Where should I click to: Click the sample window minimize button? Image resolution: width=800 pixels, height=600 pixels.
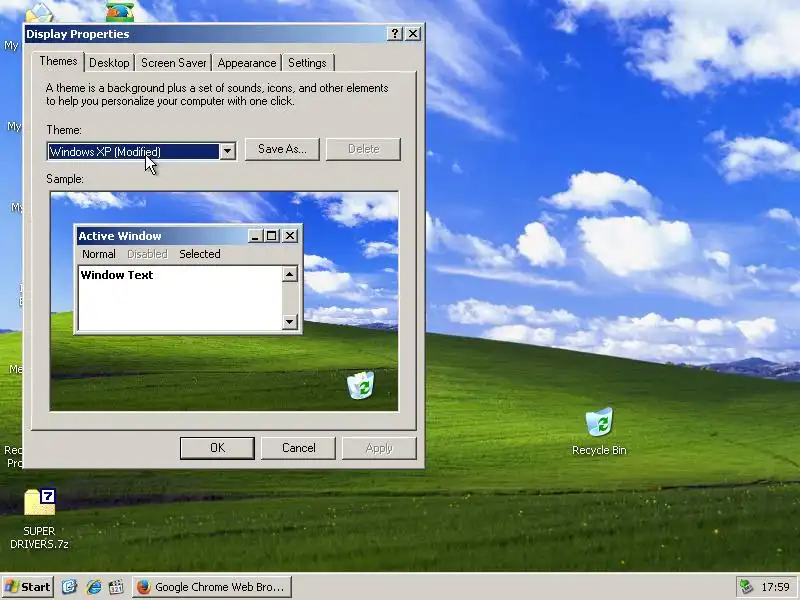tap(255, 236)
